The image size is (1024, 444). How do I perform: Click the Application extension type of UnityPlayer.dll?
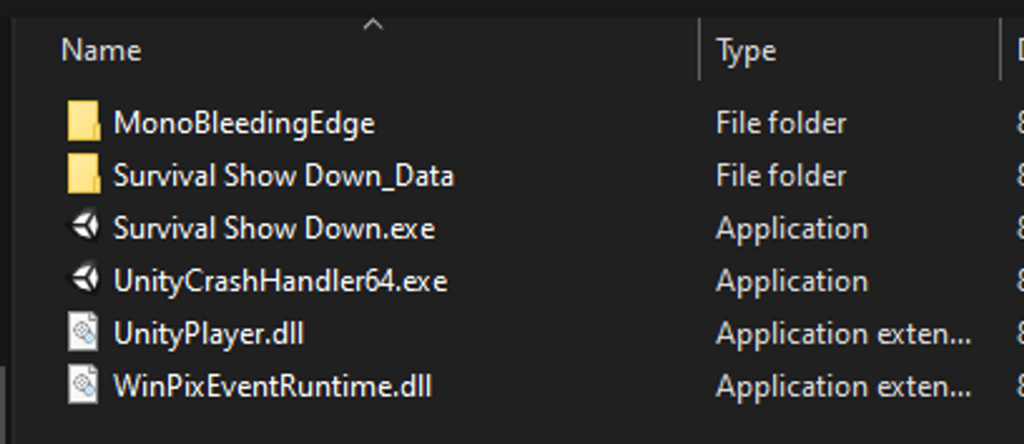(x=843, y=333)
